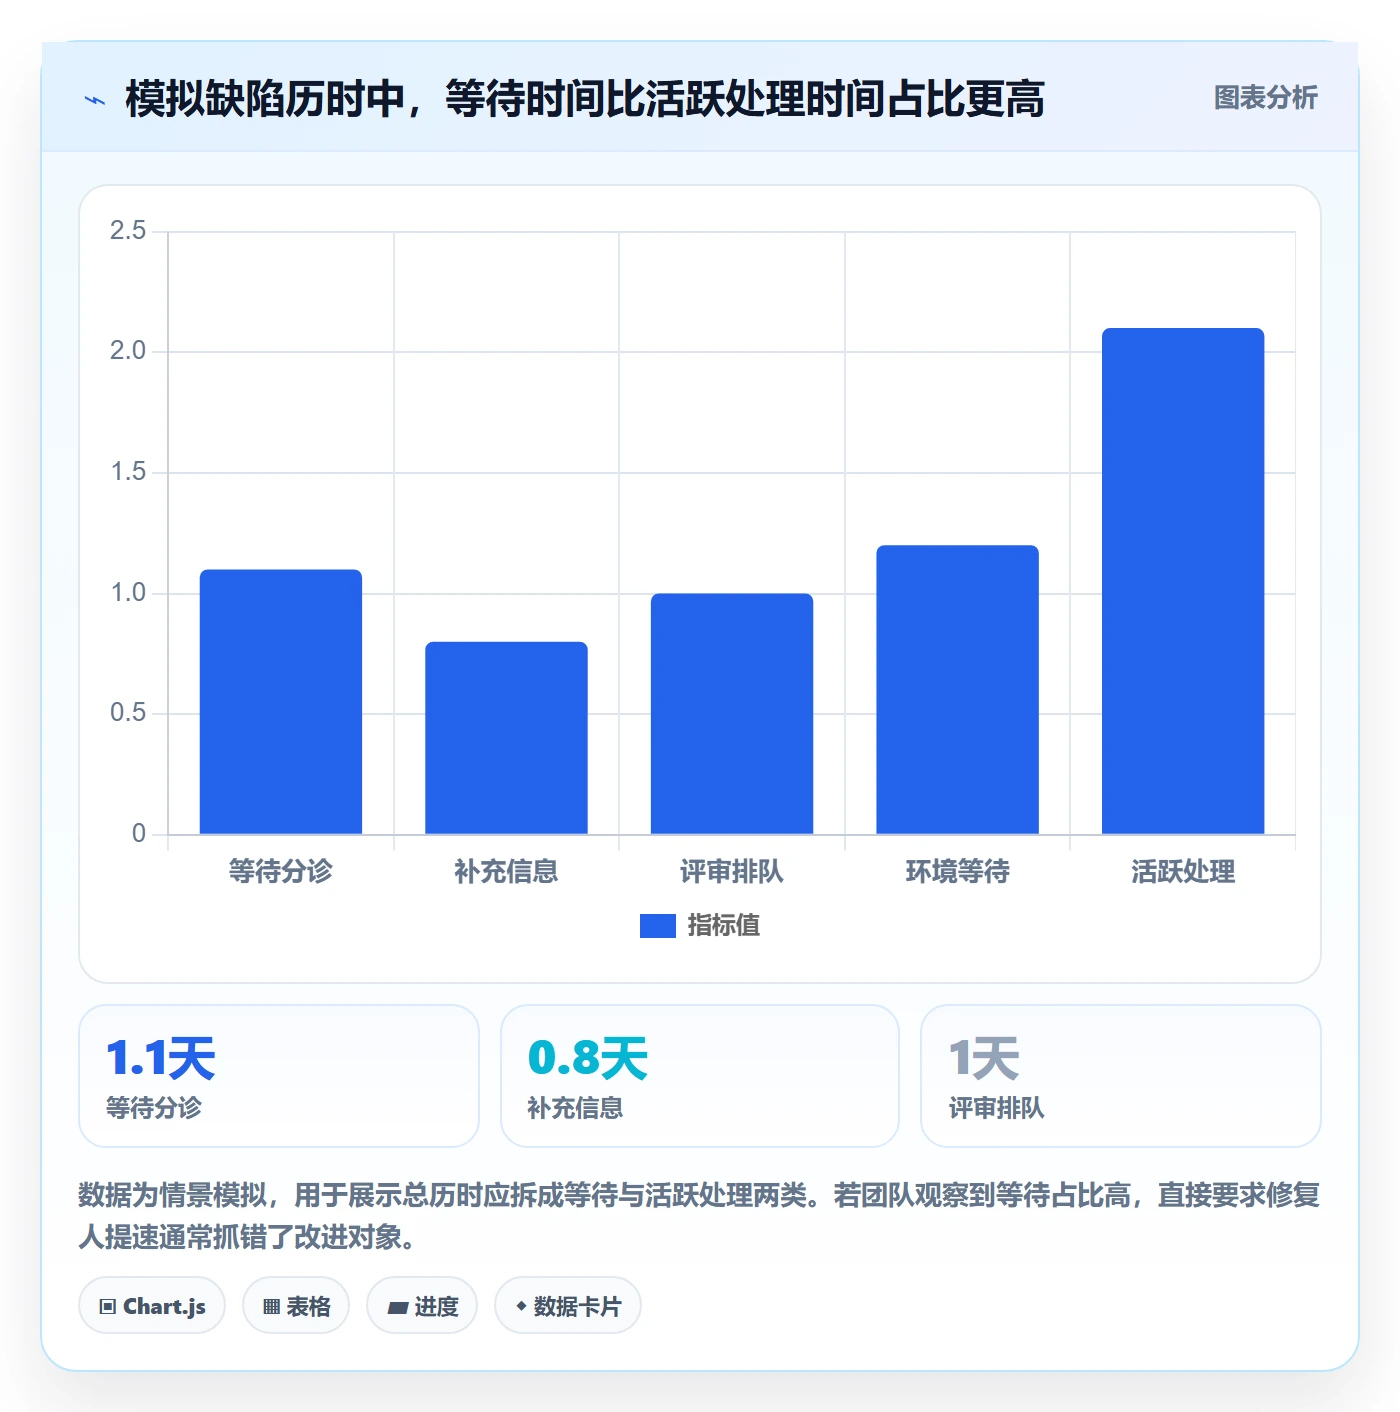Image resolution: width=1400 pixels, height=1412 pixels.
Task: Click the 补充信息 bar in chart
Action: (x=506, y=738)
